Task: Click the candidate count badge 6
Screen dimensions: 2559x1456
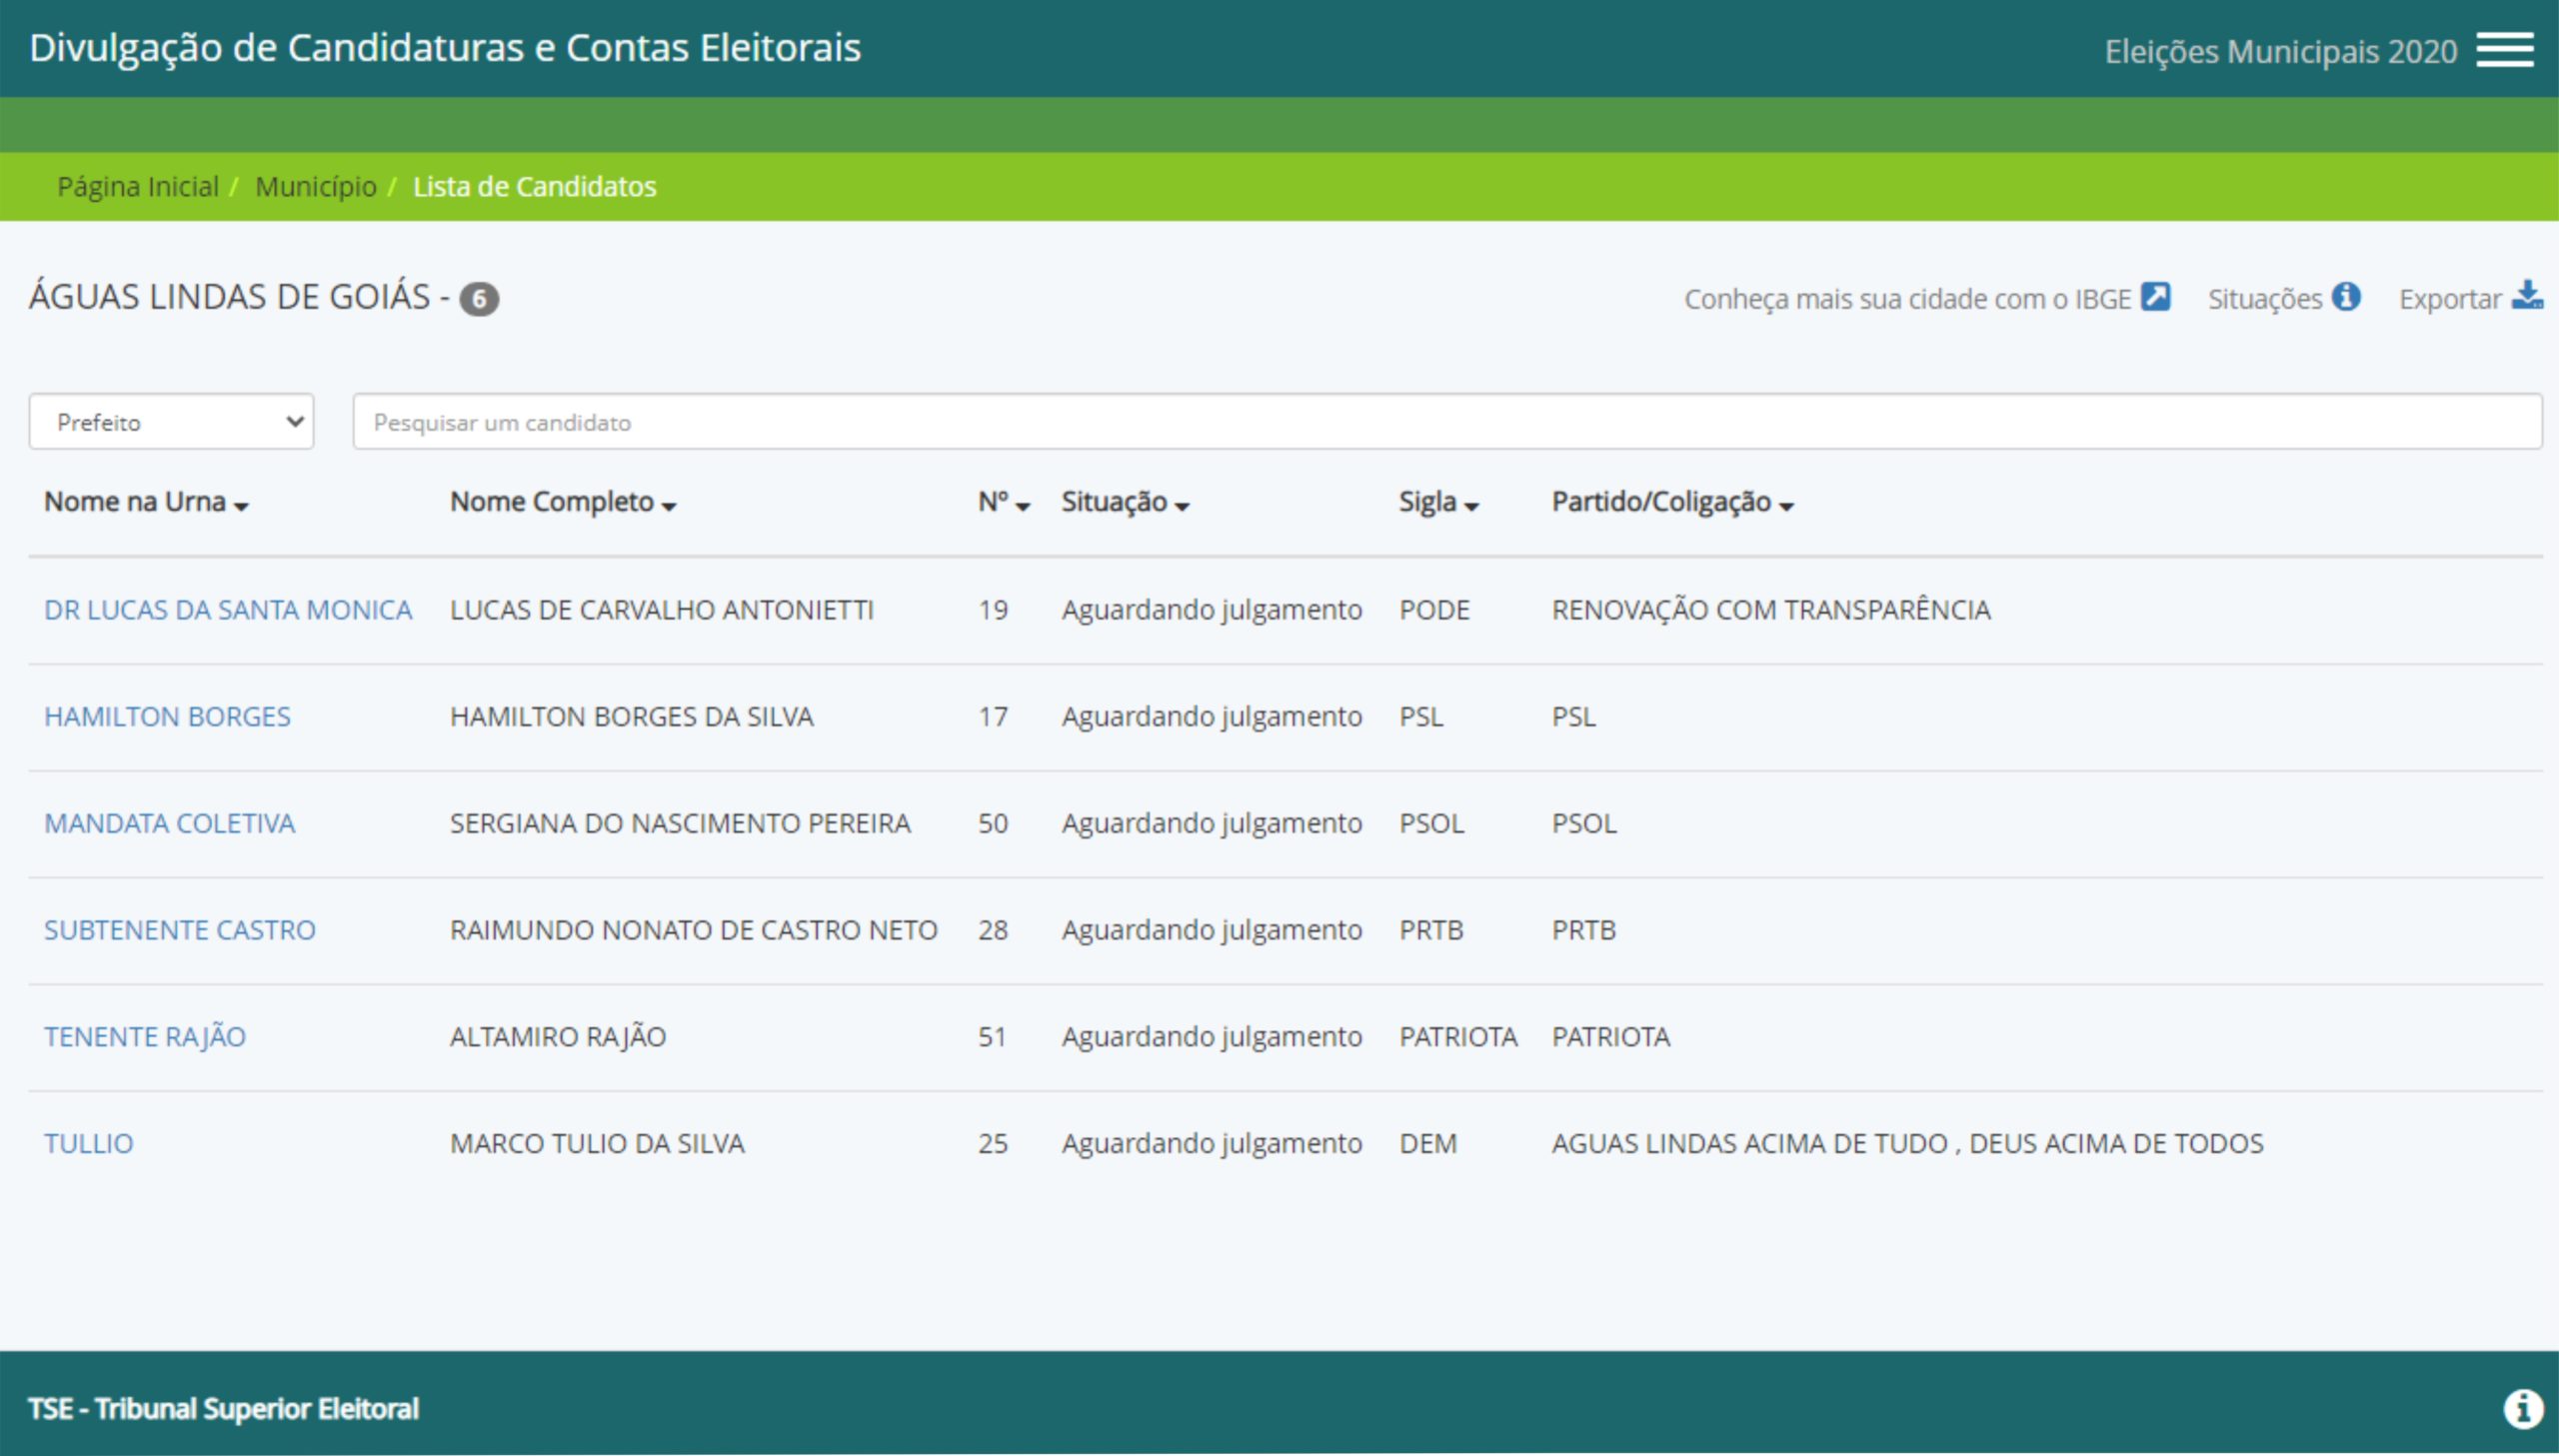Action: tap(479, 299)
